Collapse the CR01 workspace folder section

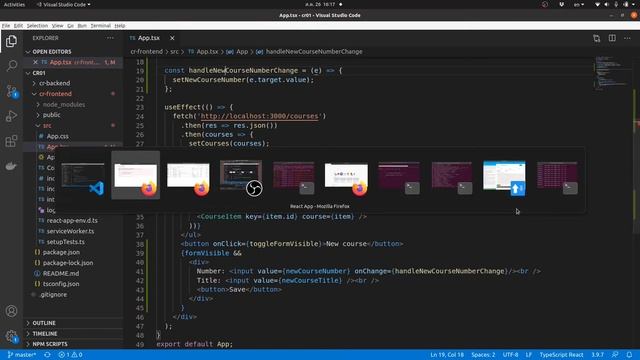[73, 73]
